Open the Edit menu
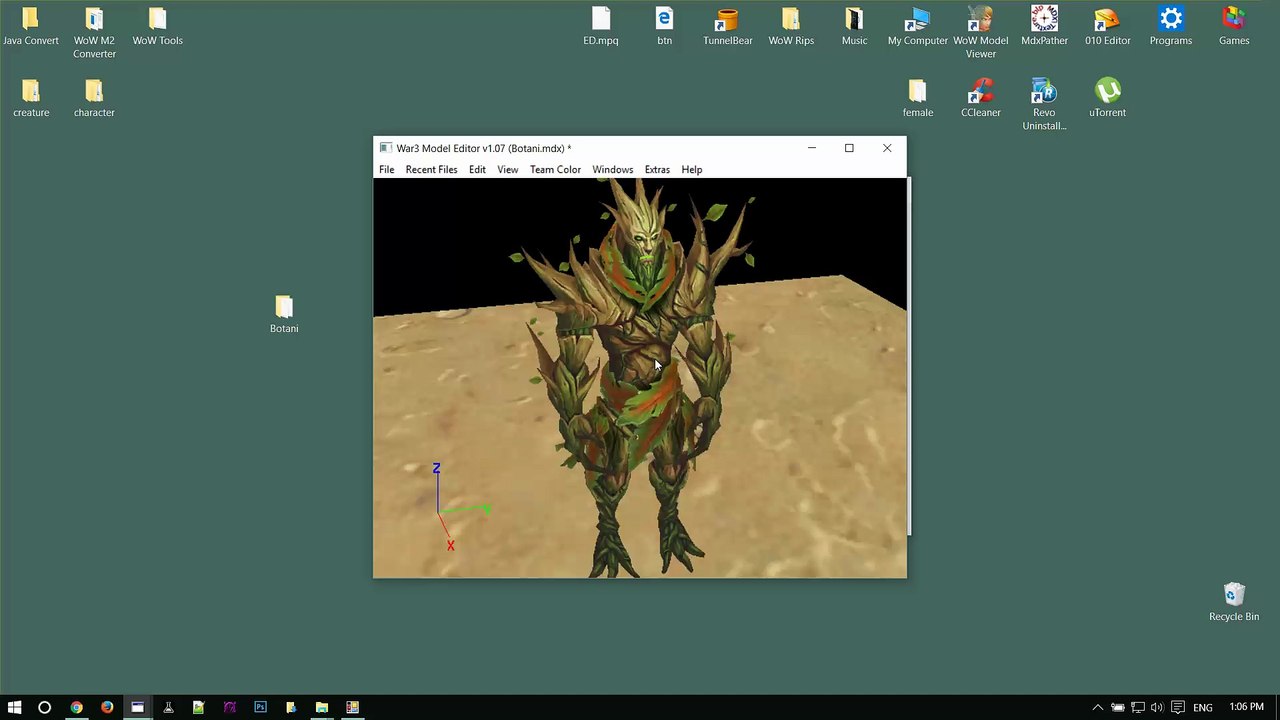 (477, 169)
